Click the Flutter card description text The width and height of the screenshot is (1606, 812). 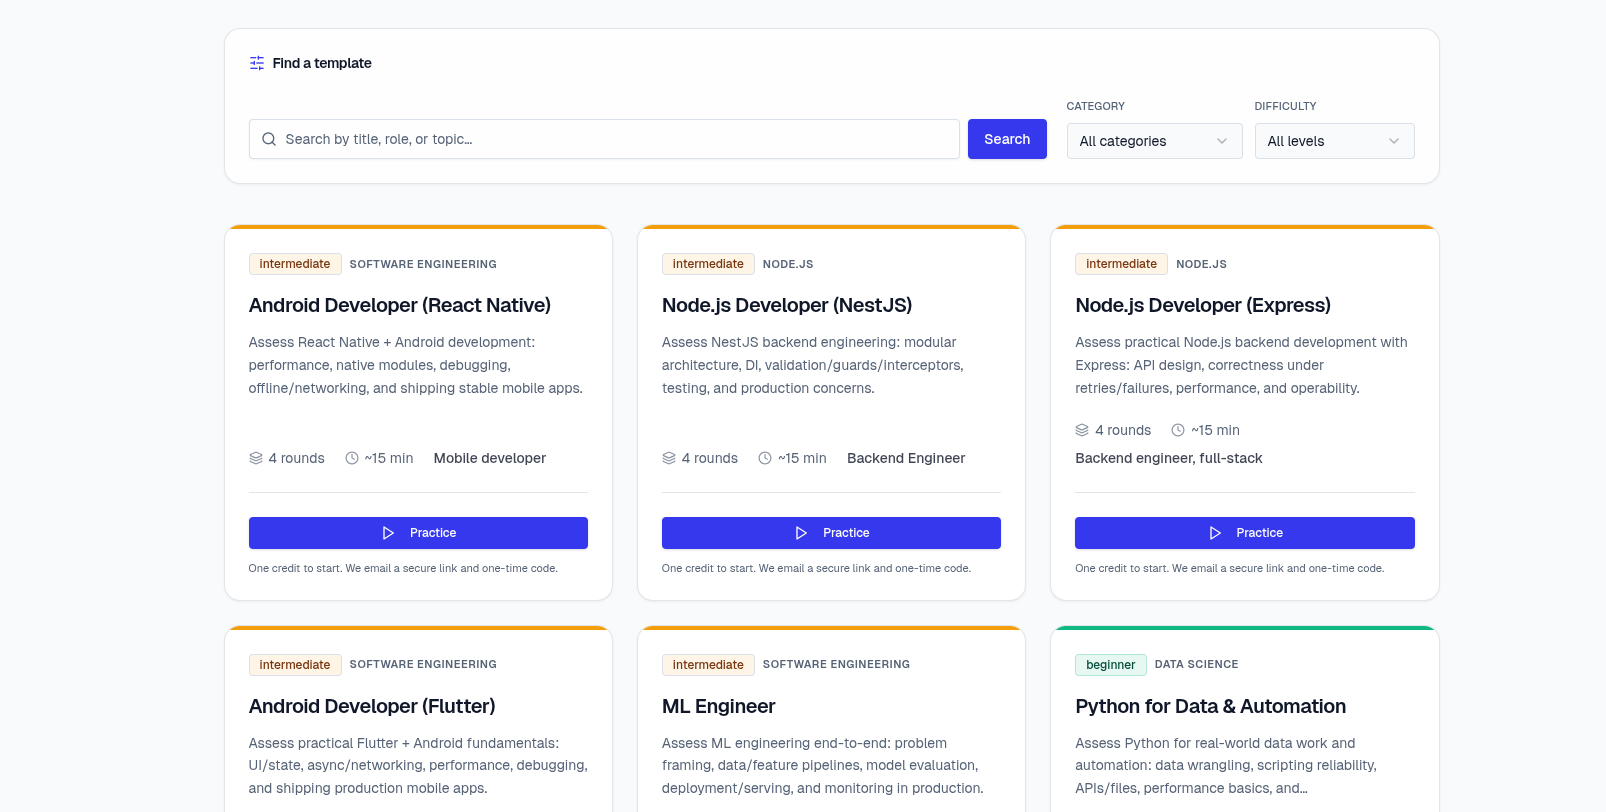[418, 766]
